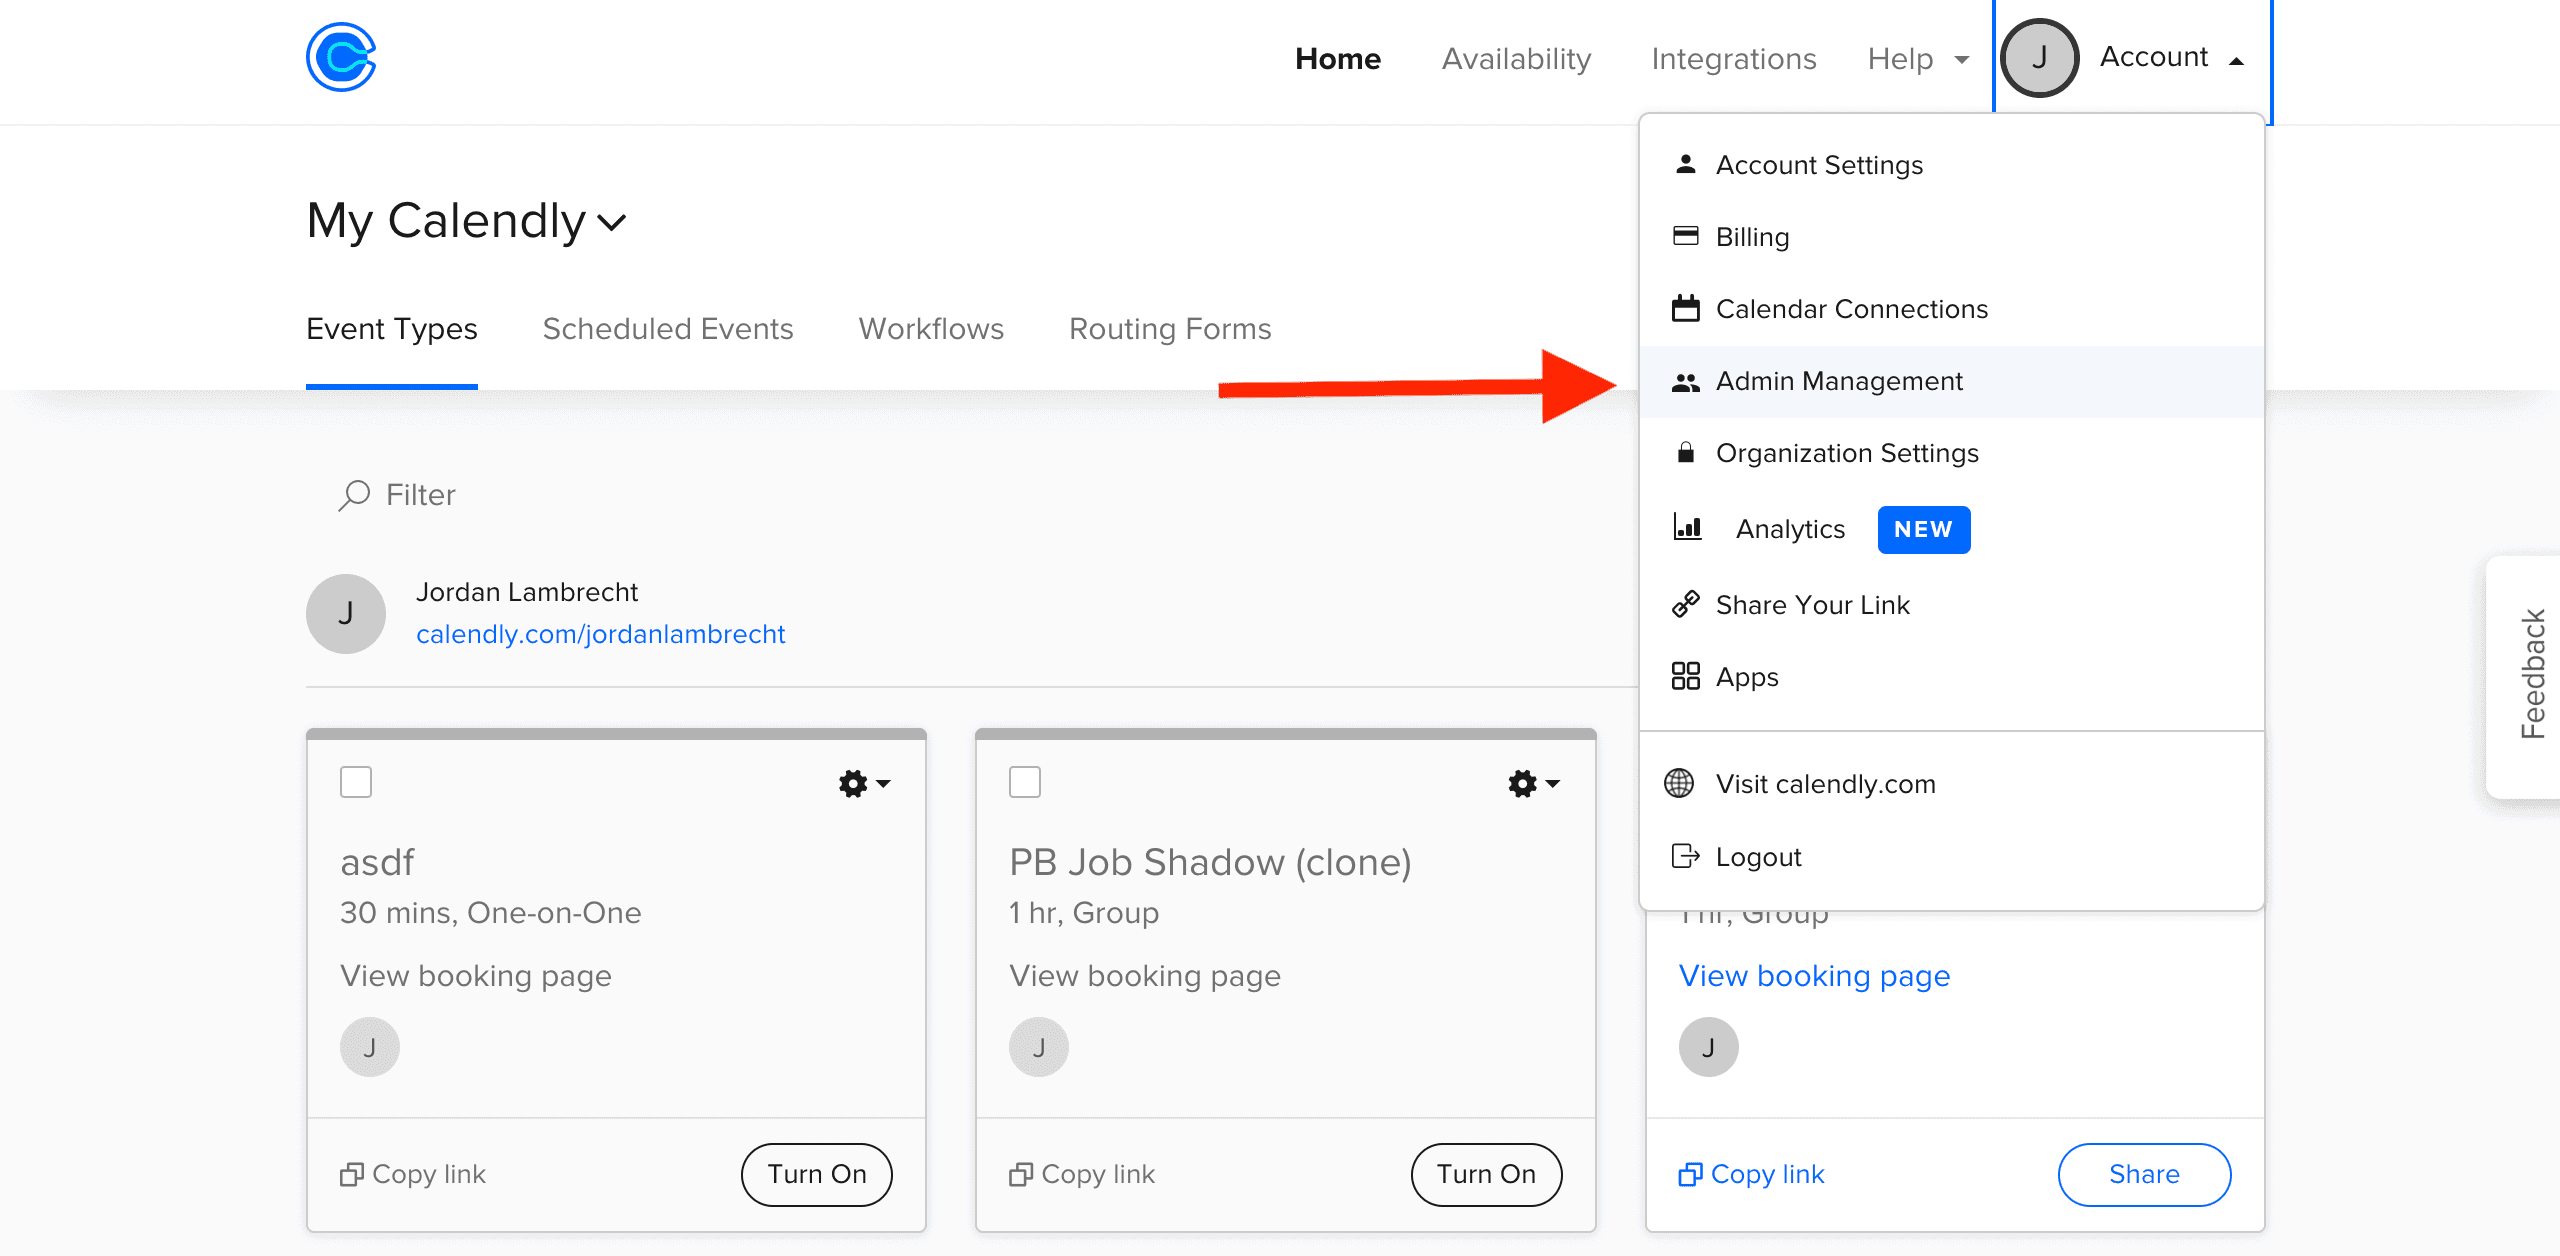
Task: Click Jordan Lambrecht's J avatar
Action: coord(346,614)
